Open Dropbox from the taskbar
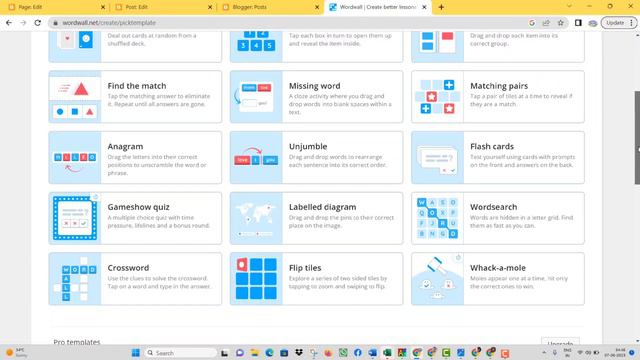640x360 pixels. click(x=299, y=353)
